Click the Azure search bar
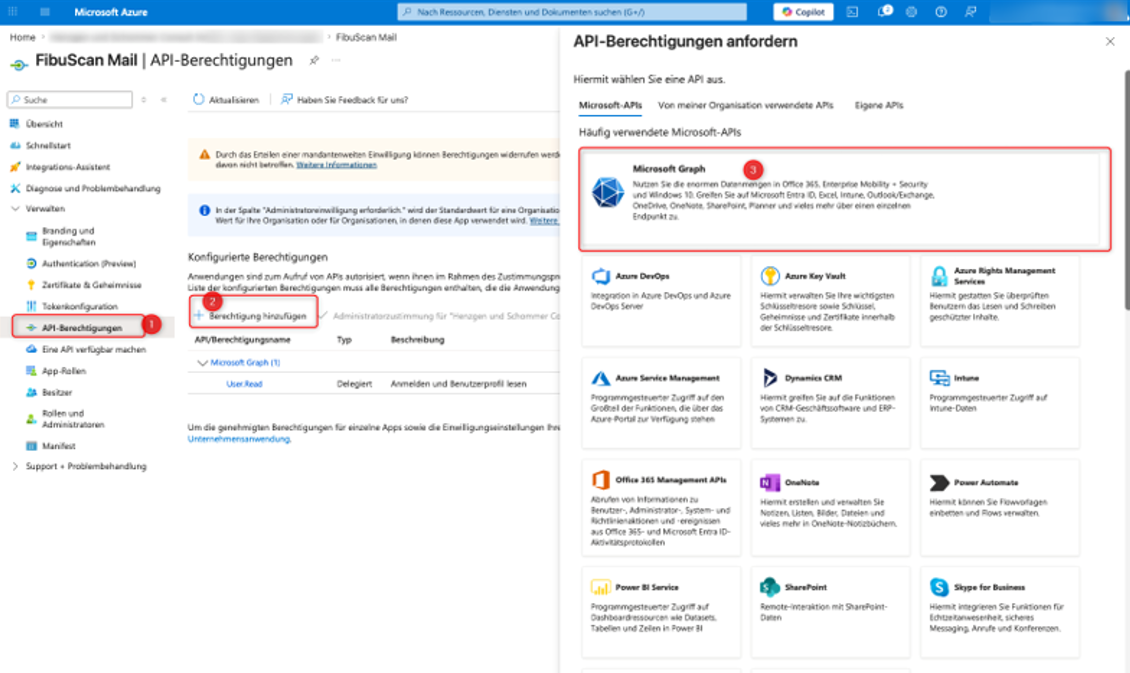This screenshot has height=673, width=1130. [x=571, y=12]
